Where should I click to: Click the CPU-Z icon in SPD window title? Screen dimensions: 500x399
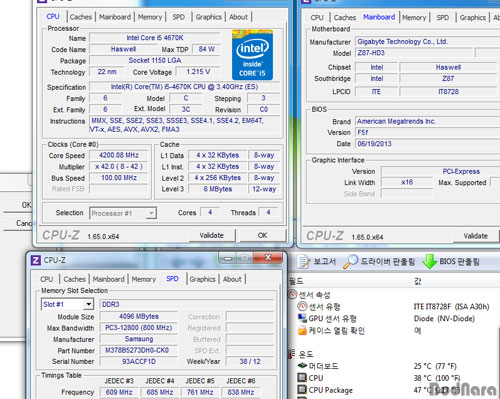point(36,260)
